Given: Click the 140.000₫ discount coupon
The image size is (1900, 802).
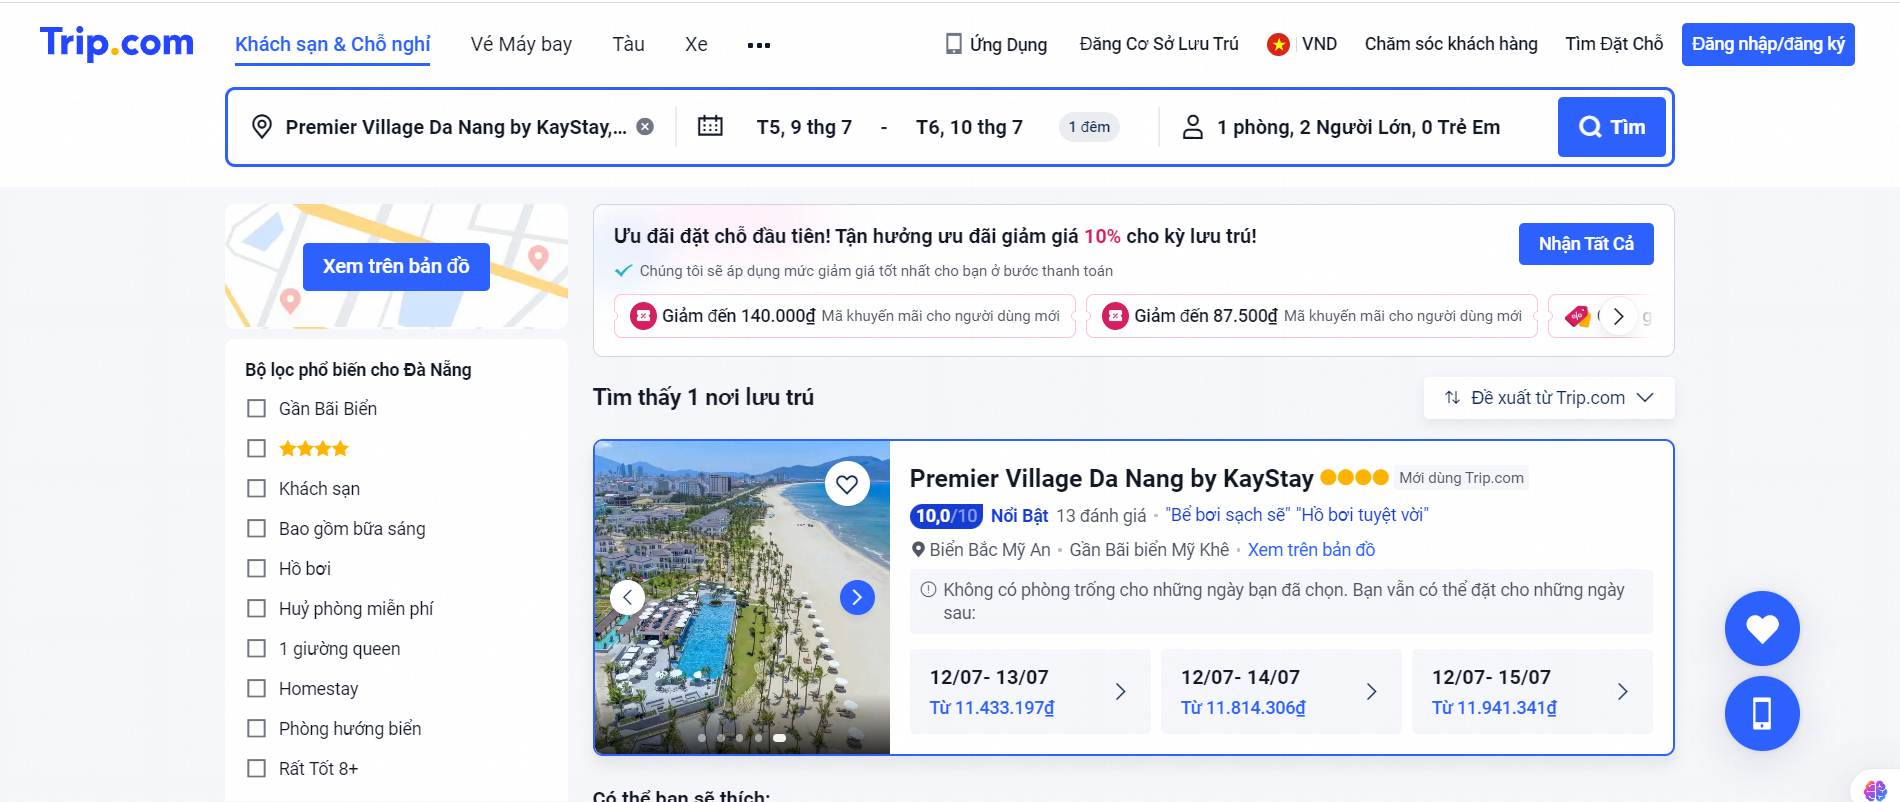Looking at the screenshot, I should click(845, 316).
